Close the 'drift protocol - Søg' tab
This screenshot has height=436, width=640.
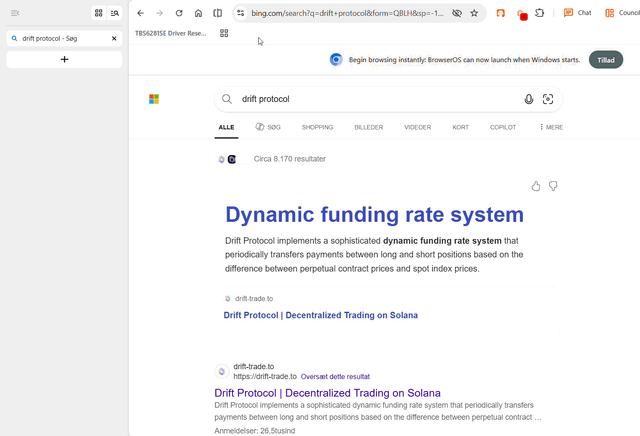click(x=114, y=38)
